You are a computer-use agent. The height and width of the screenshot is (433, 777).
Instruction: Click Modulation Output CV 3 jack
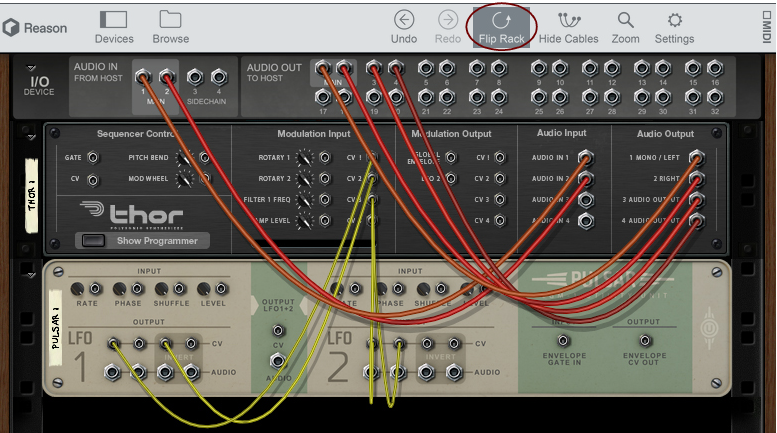pyautogui.click(x=500, y=200)
